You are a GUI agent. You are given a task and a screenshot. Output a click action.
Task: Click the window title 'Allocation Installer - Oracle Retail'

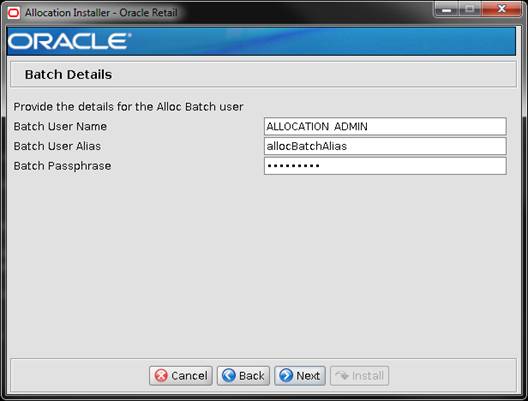coord(101,13)
